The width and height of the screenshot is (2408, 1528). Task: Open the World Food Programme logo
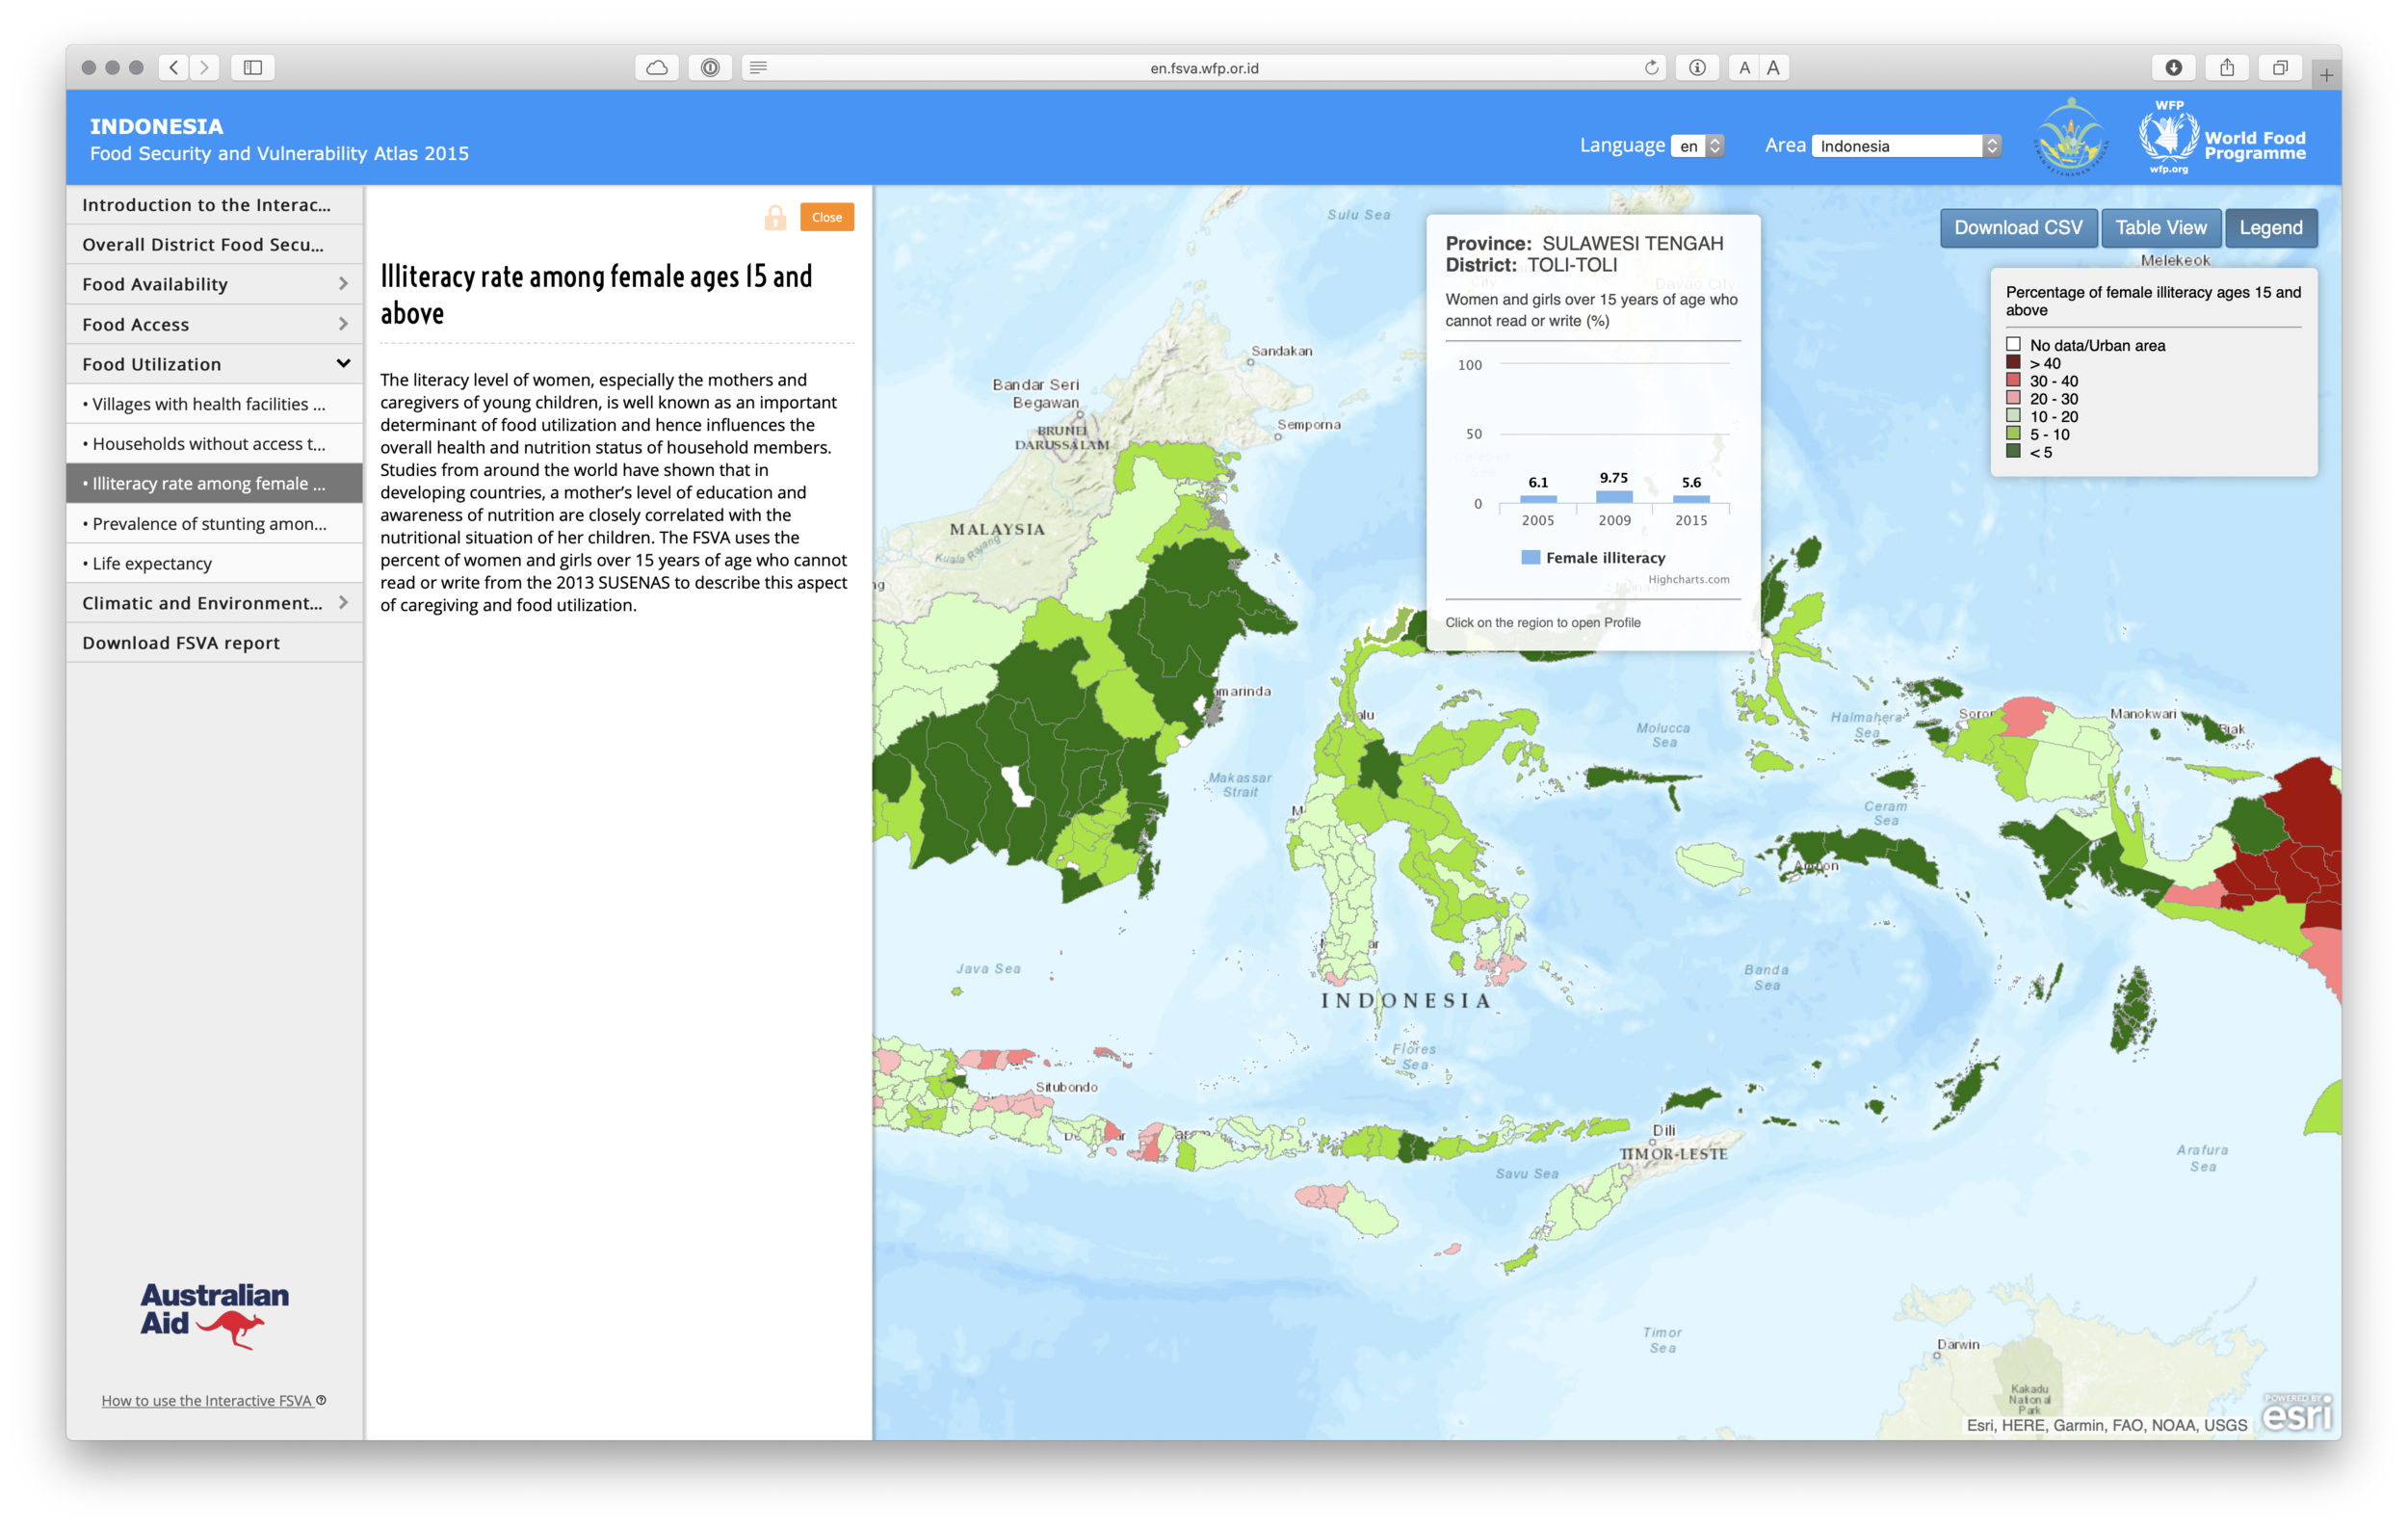pyautogui.click(x=2222, y=137)
